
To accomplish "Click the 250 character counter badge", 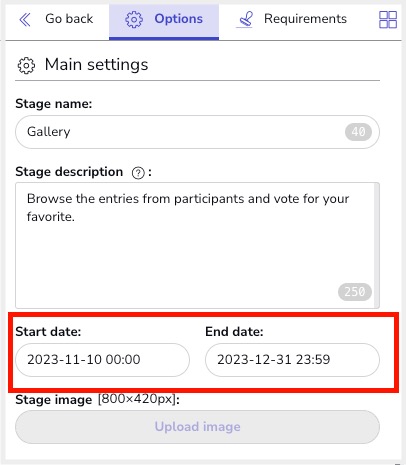I will (x=355, y=292).
